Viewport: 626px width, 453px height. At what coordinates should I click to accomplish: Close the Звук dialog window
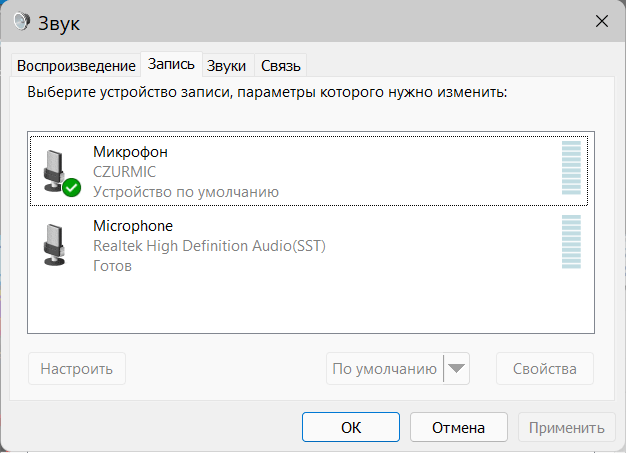pyautogui.click(x=602, y=21)
